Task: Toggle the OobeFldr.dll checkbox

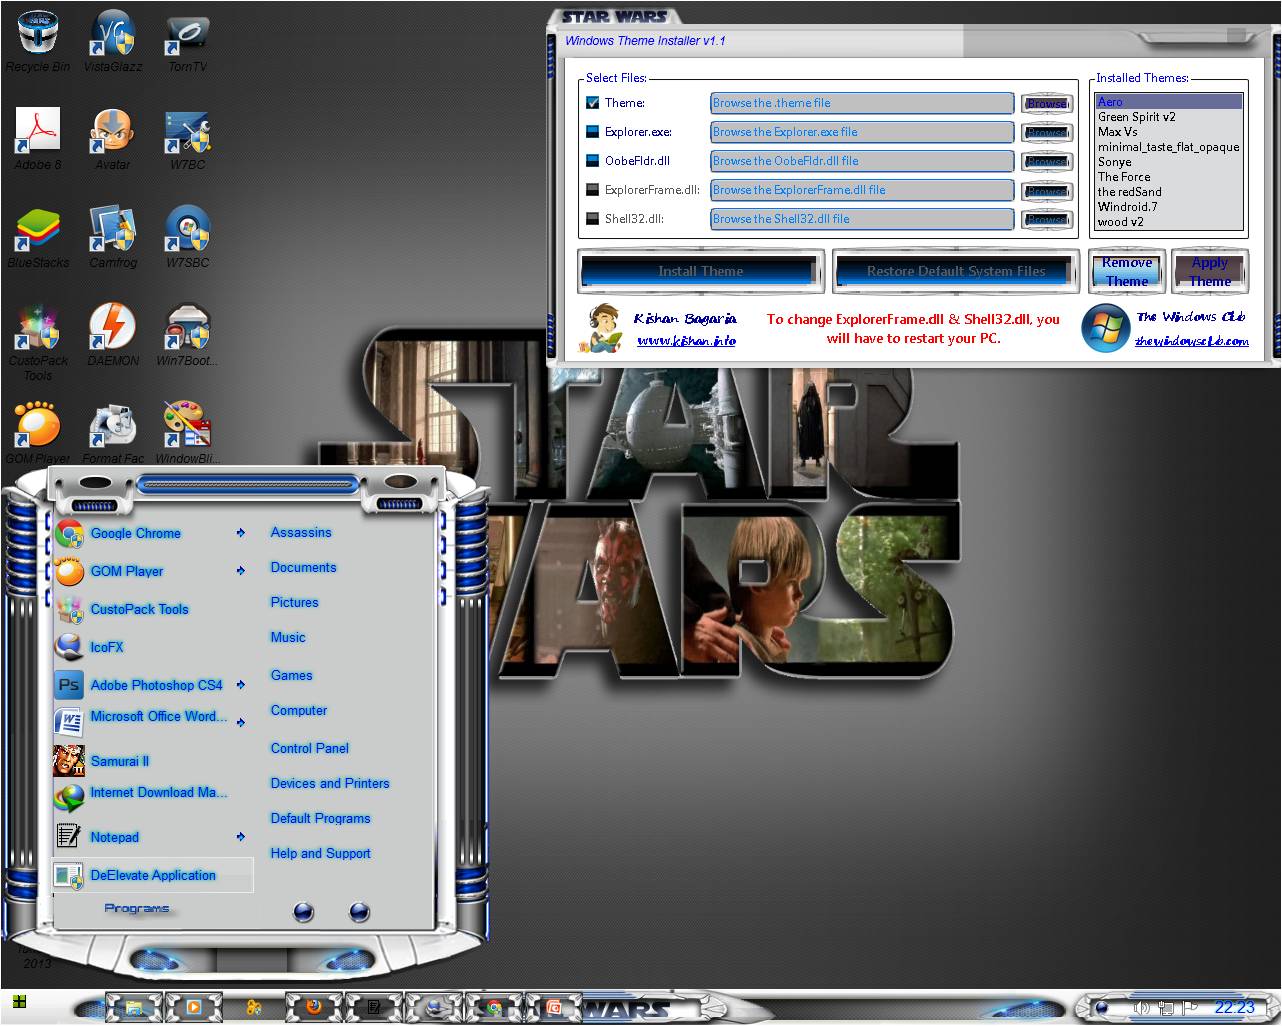Action: pyautogui.click(x=592, y=160)
